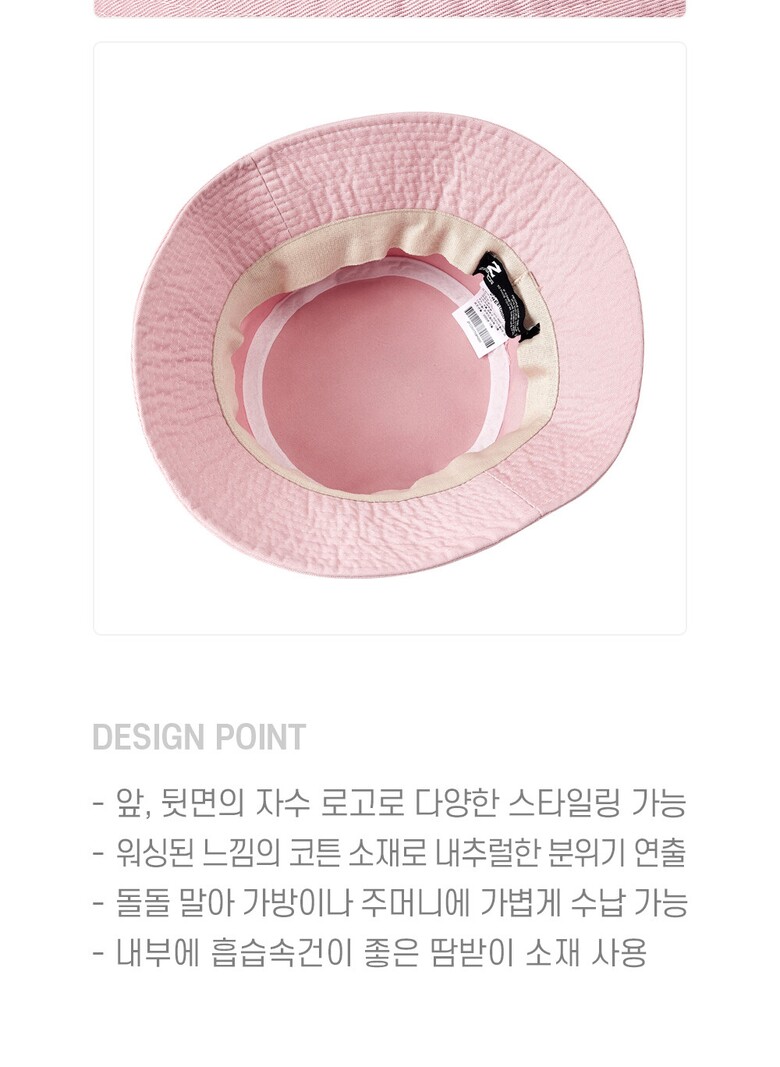Click the pink fabric strip image at top
The height and width of the screenshot is (1067, 780).
(389, 9)
